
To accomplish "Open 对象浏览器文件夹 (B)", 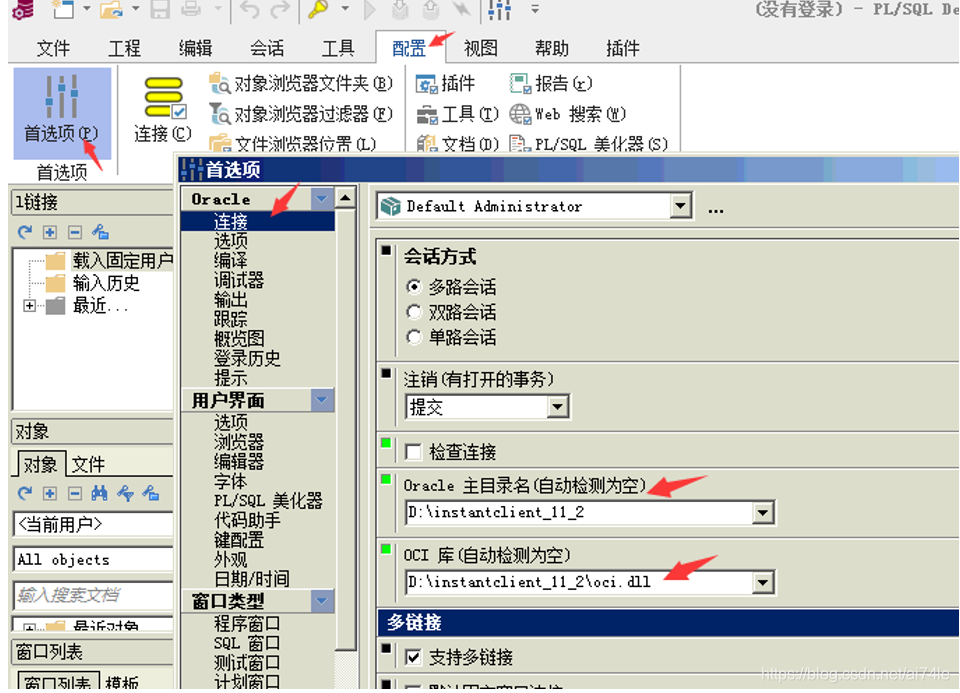I will click(301, 83).
